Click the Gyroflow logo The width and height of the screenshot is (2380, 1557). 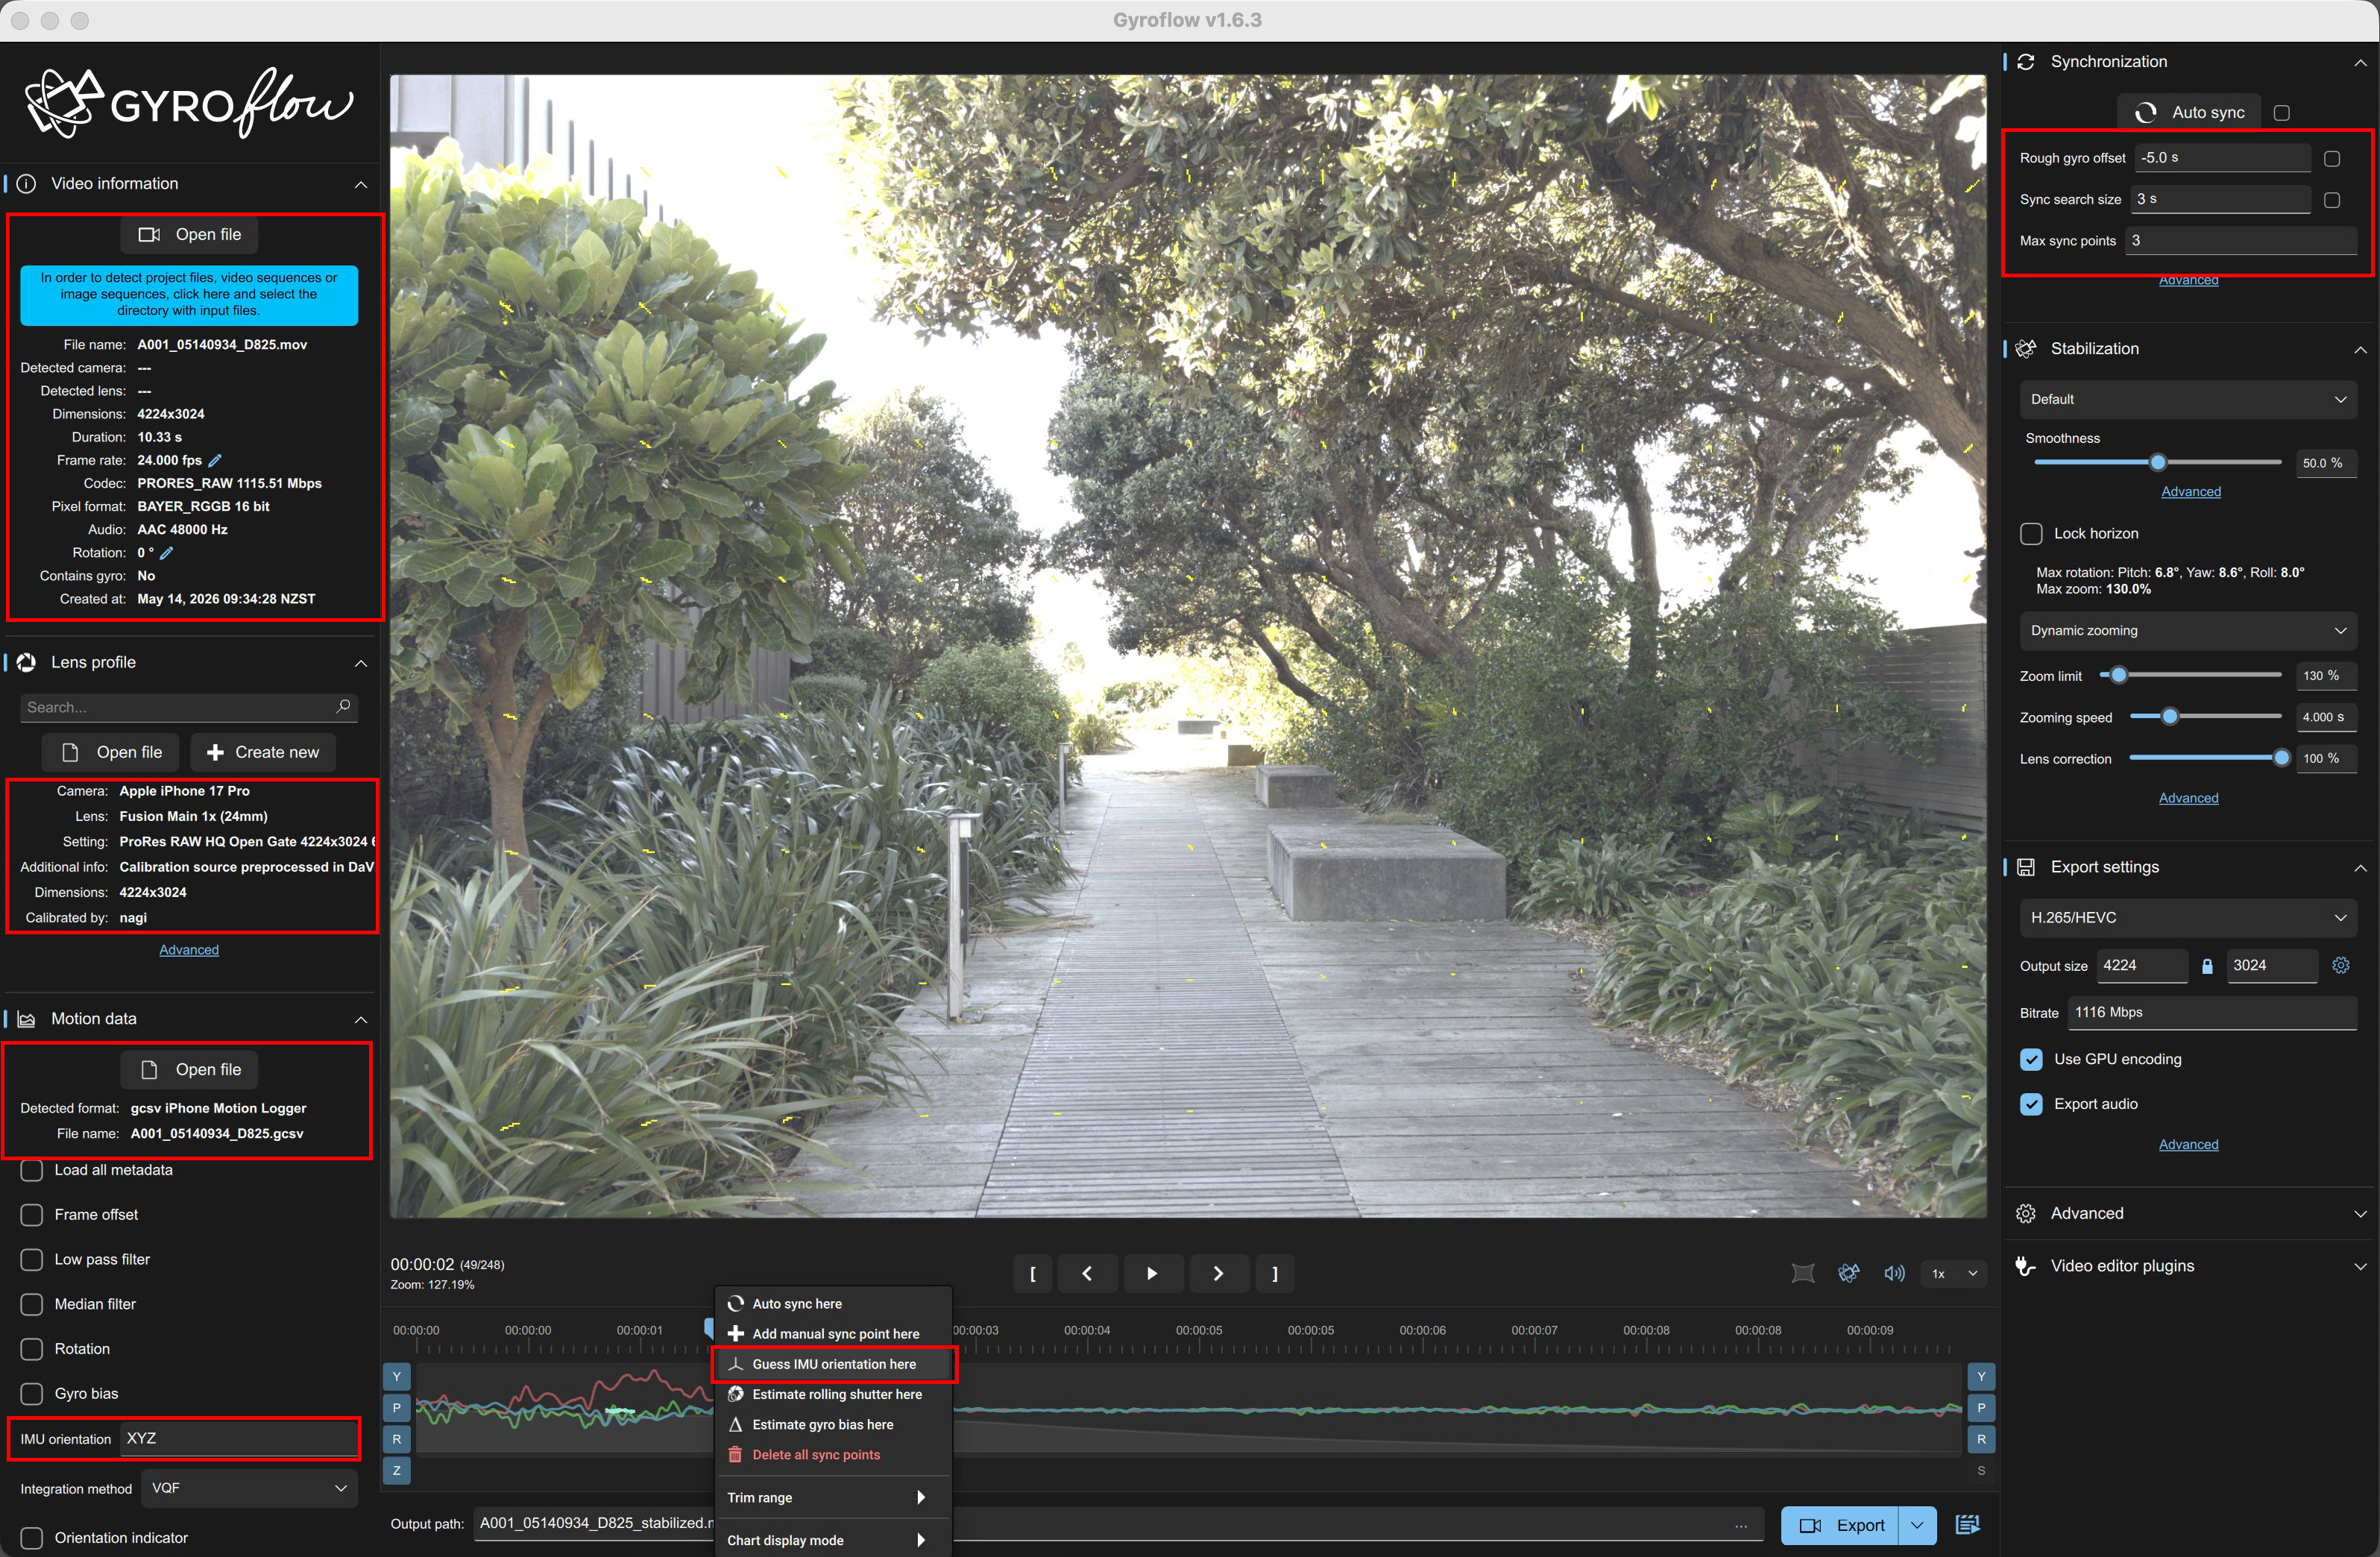(190, 103)
